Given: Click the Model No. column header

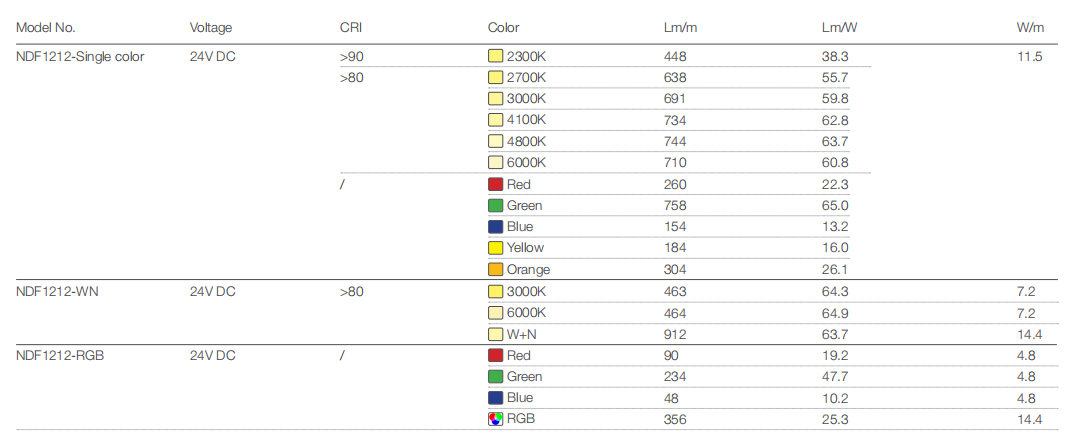Looking at the screenshot, I should 45,27.
